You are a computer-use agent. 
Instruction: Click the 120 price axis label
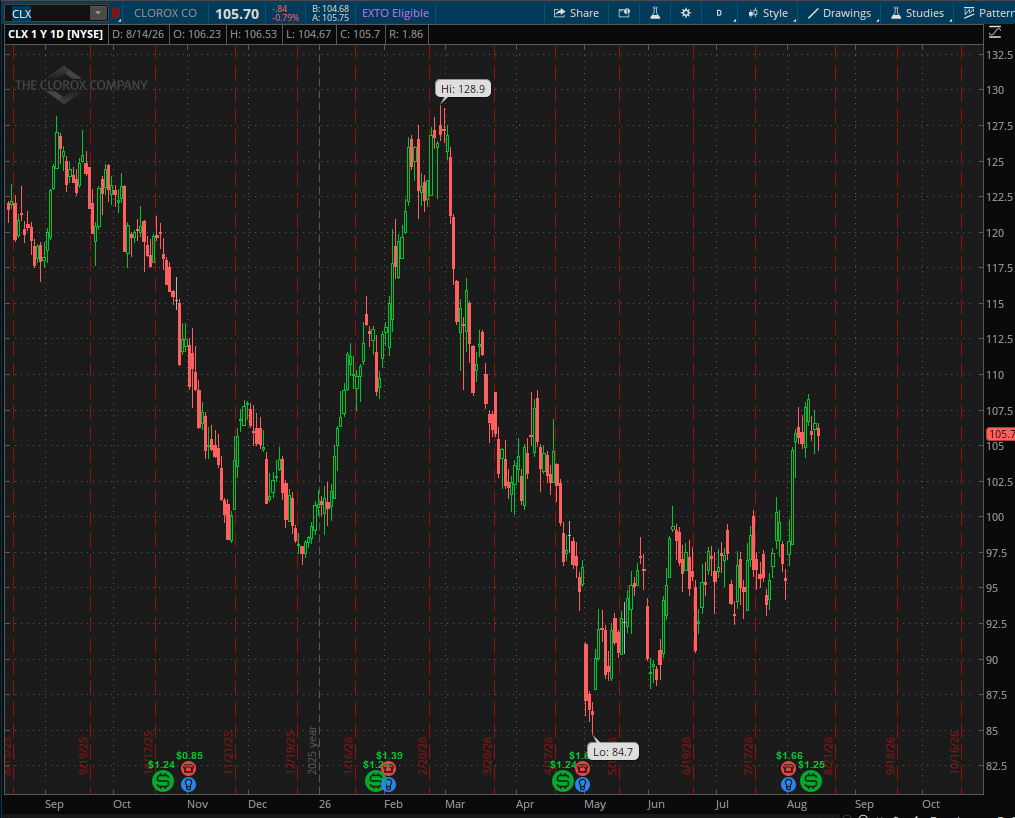click(995, 233)
